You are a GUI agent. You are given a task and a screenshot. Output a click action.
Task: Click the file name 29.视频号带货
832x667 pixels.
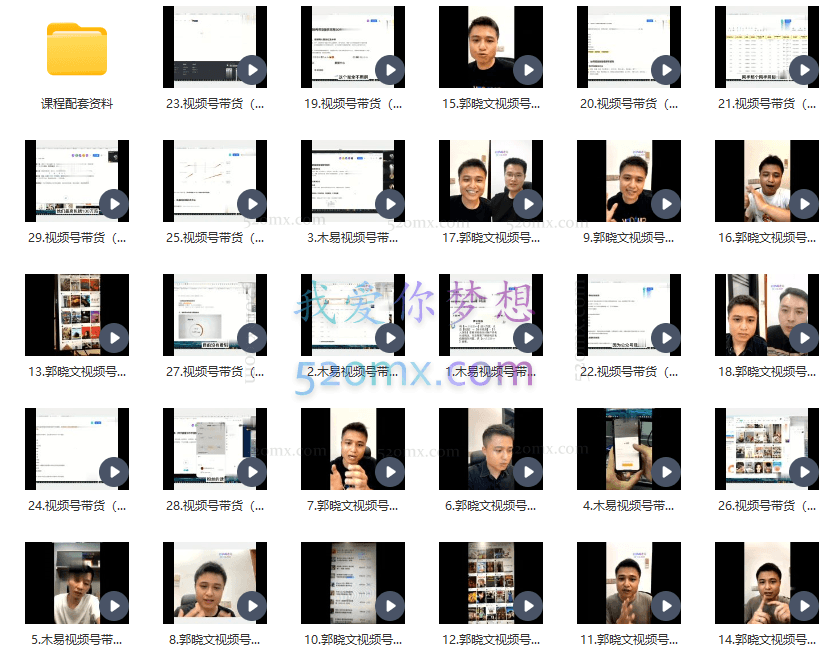click(x=77, y=238)
